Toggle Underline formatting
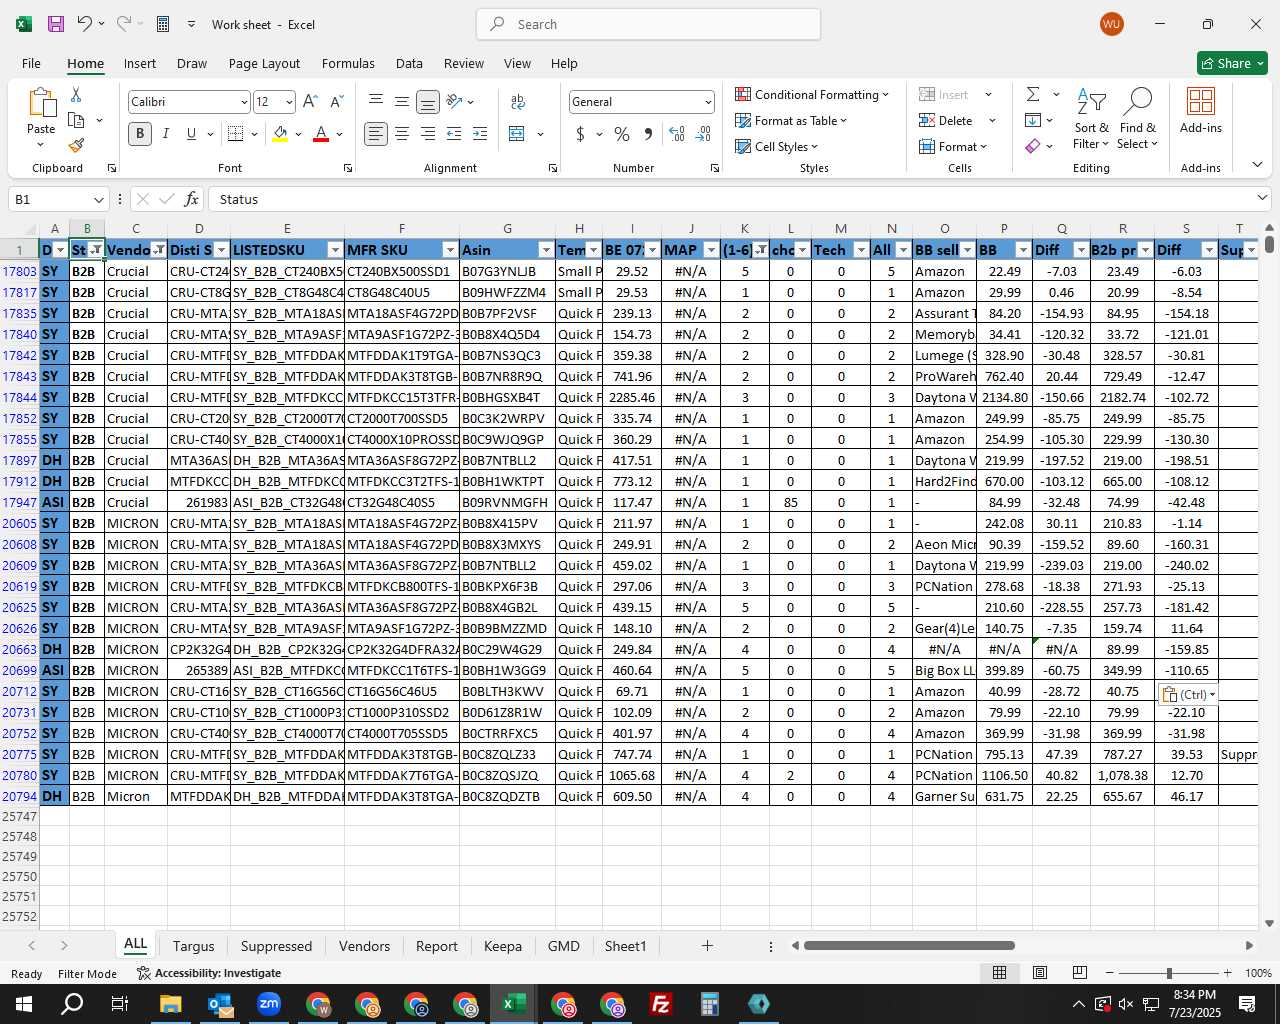 tap(191, 134)
